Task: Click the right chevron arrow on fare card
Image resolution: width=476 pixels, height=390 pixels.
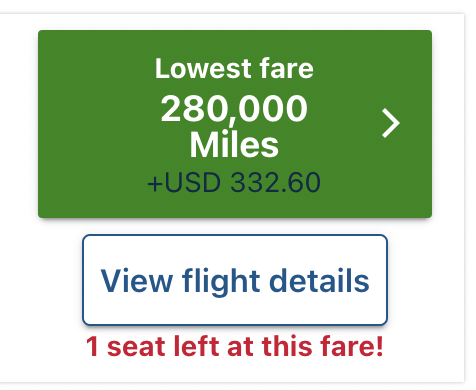Action: [391, 123]
